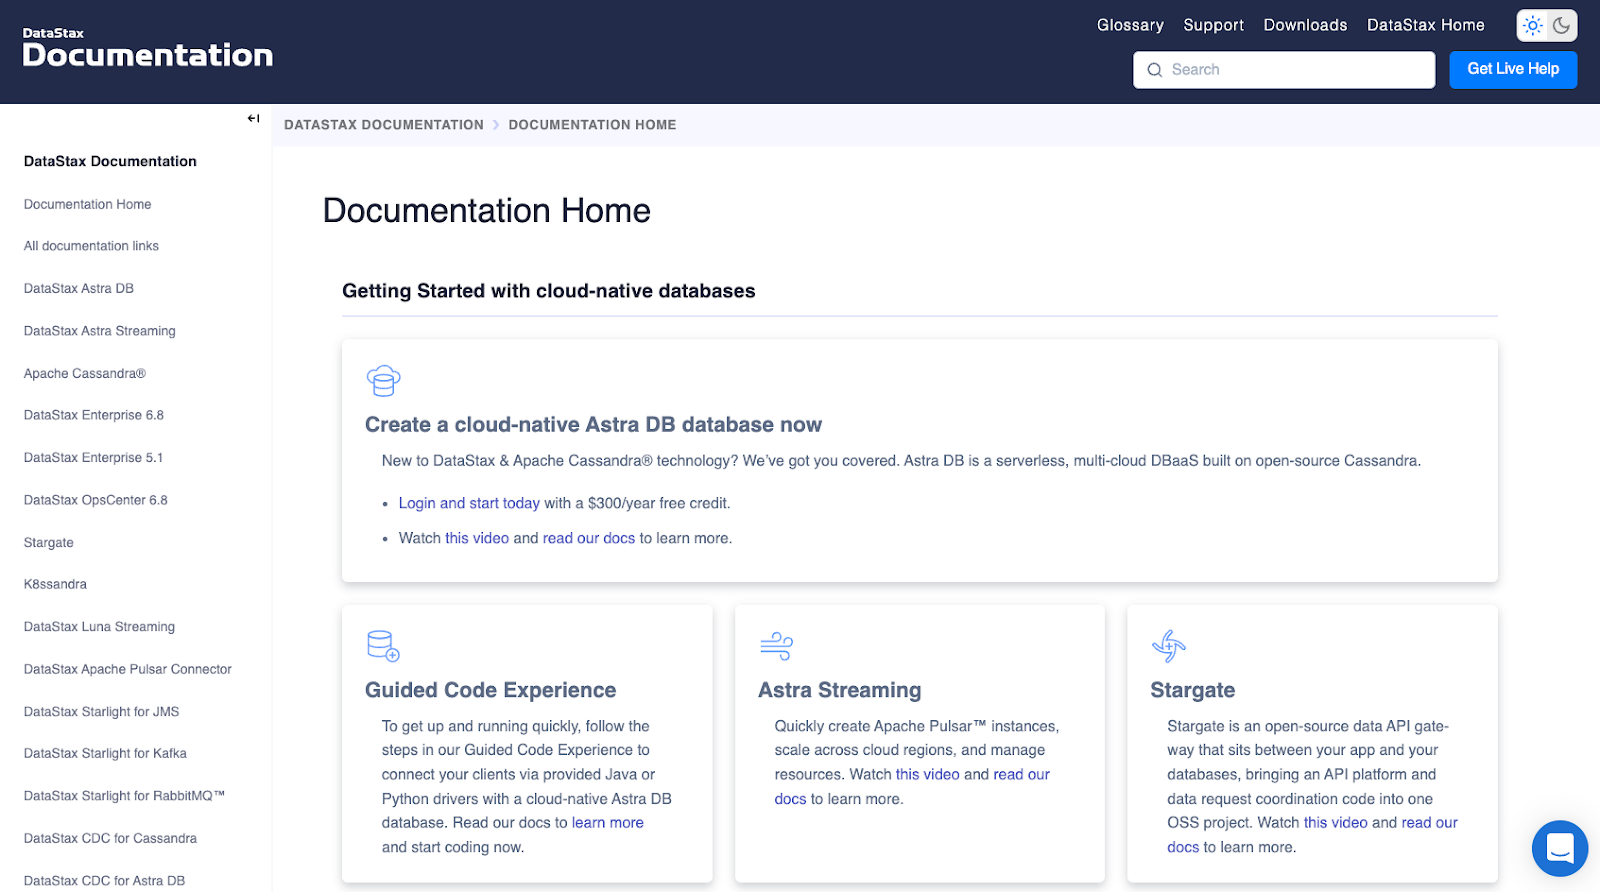1600x892 pixels.
Task: Click DOCUMENTATION HOME breadcrumb
Action: point(592,125)
